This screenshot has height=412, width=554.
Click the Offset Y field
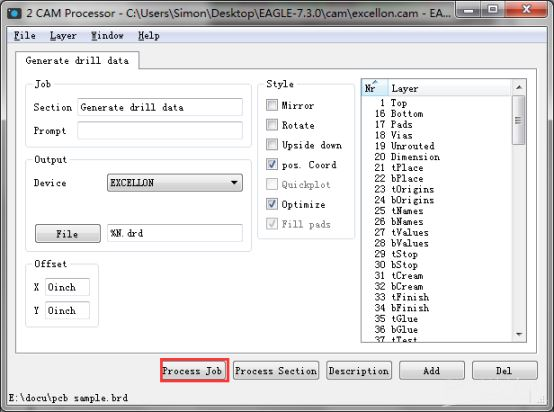(67, 310)
